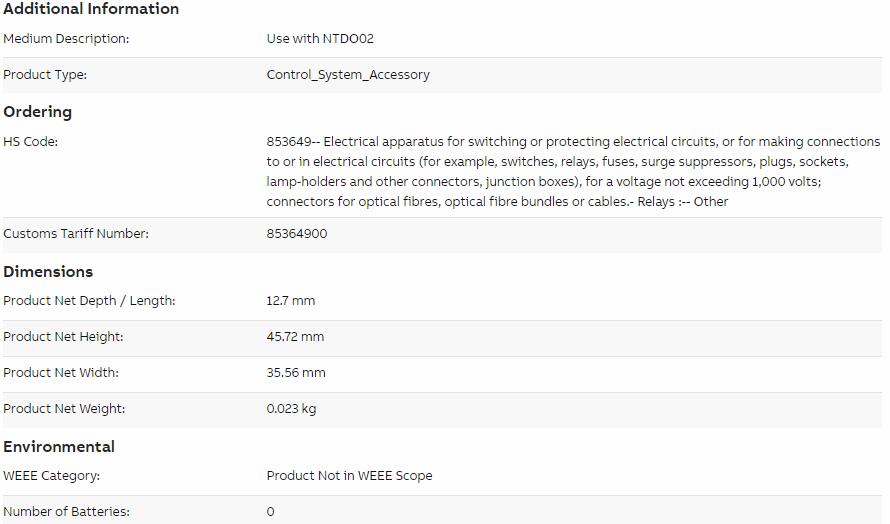This screenshot has width=890, height=524.
Task: Click the Medium Description label
Action: pyautogui.click(x=66, y=39)
